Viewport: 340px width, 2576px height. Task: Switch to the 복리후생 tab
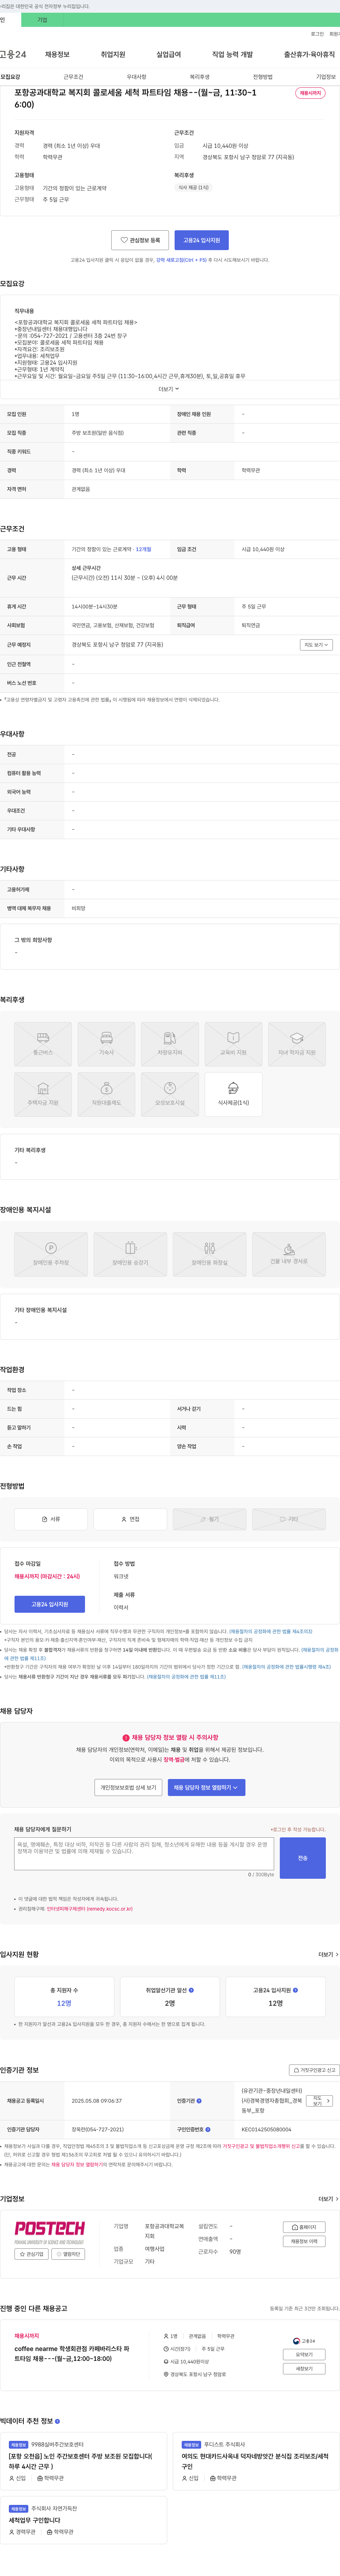coord(200,77)
